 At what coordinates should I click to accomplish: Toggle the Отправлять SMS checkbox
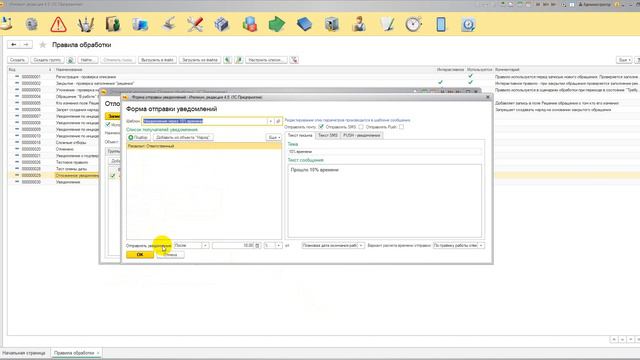point(361,127)
